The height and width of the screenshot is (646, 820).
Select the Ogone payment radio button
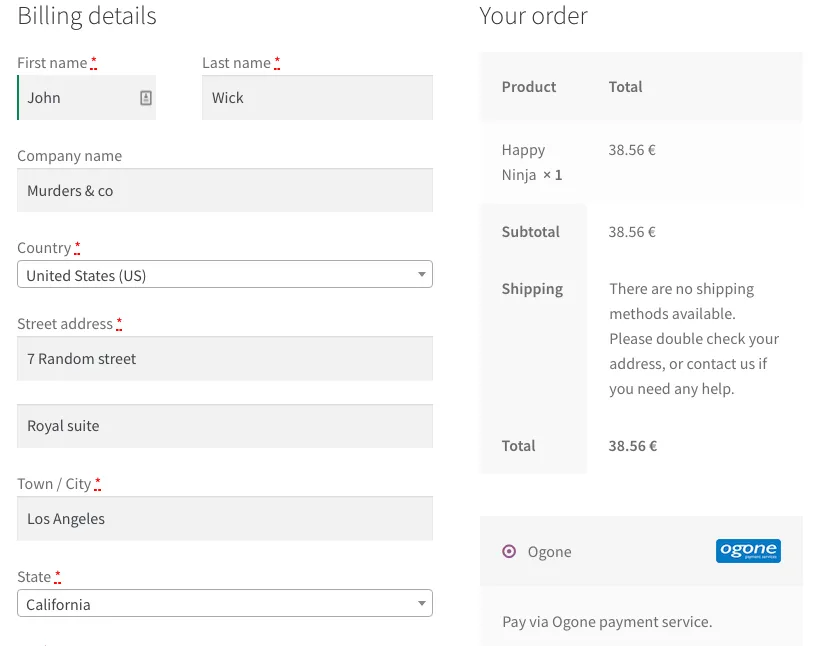coord(509,551)
